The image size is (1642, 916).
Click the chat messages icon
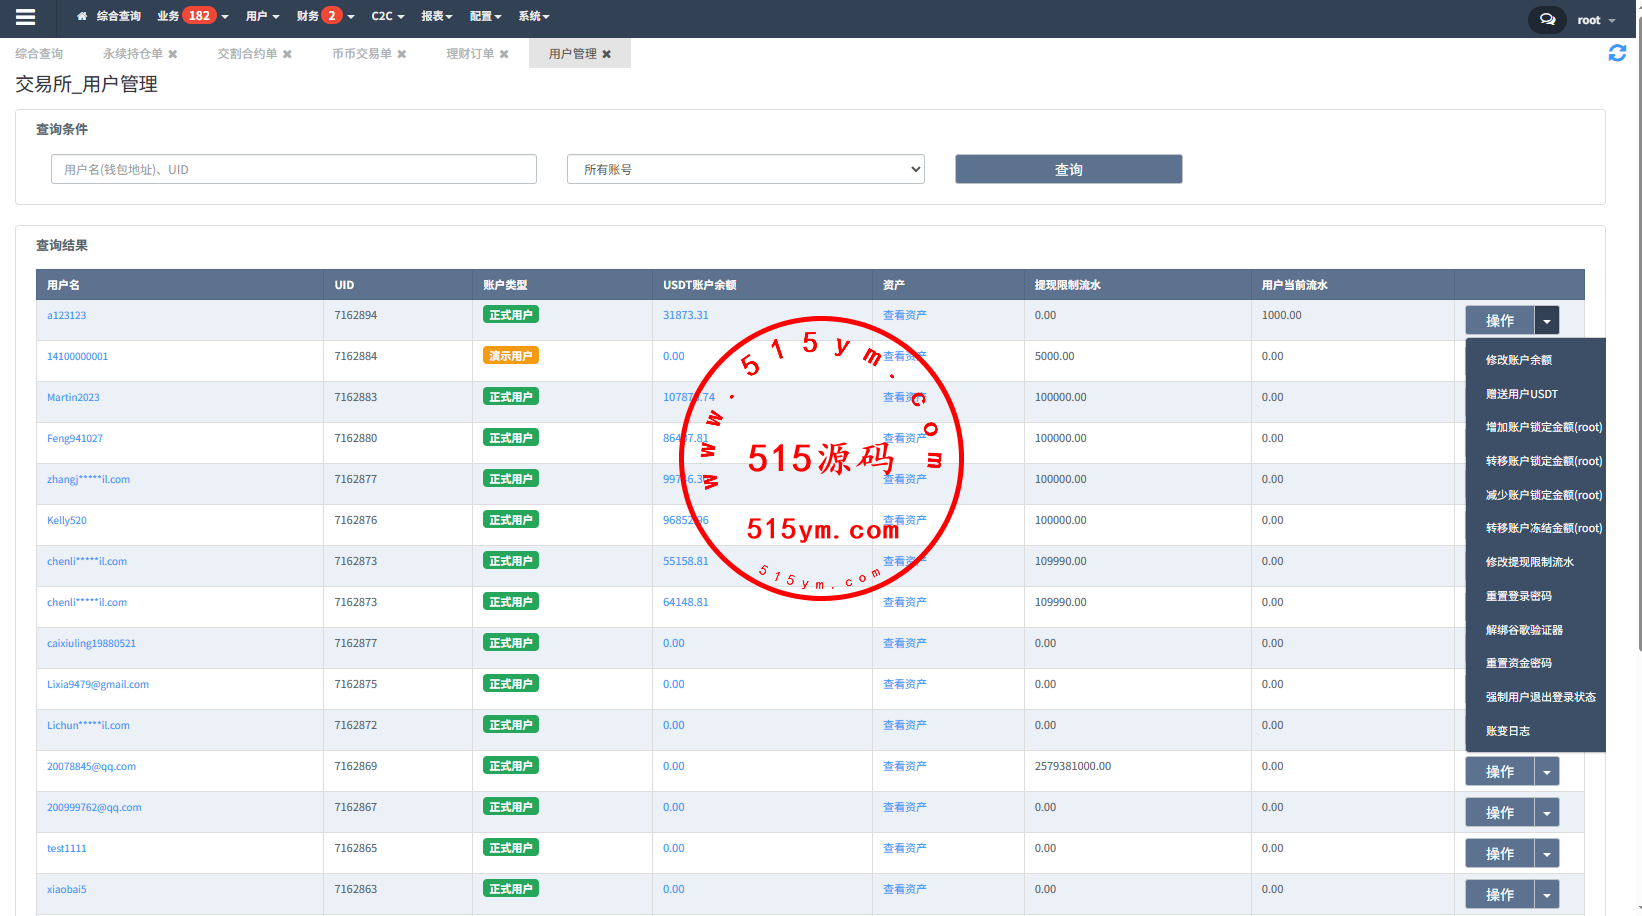1547,20
